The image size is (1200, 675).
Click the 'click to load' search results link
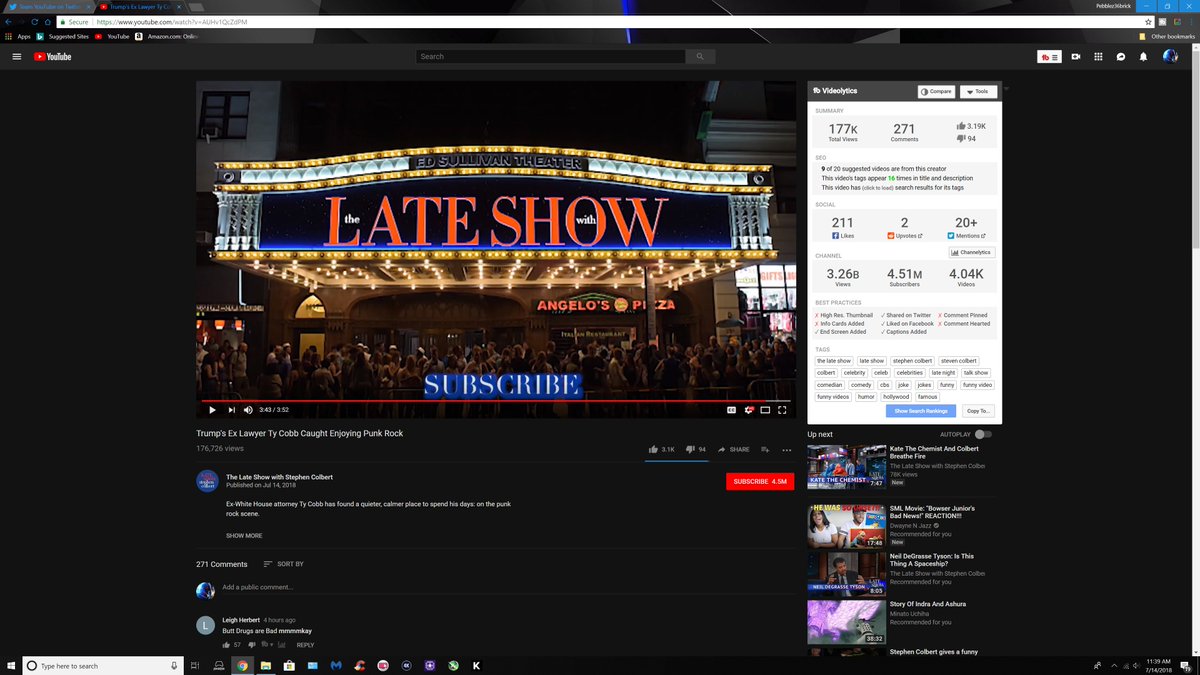[879, 188]
